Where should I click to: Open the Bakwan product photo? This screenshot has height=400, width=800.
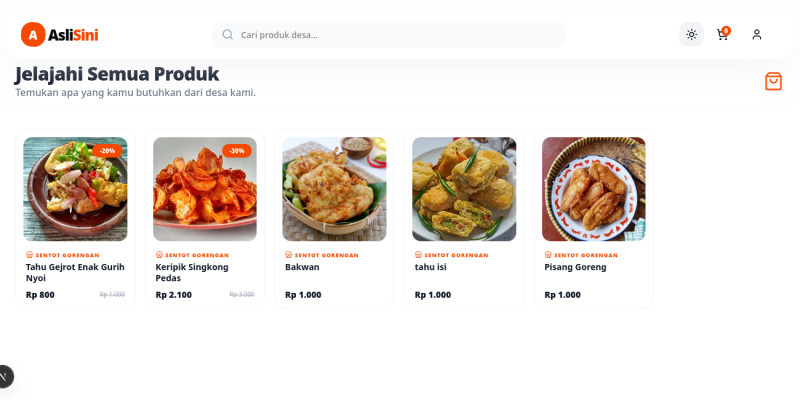coord(334,189)
